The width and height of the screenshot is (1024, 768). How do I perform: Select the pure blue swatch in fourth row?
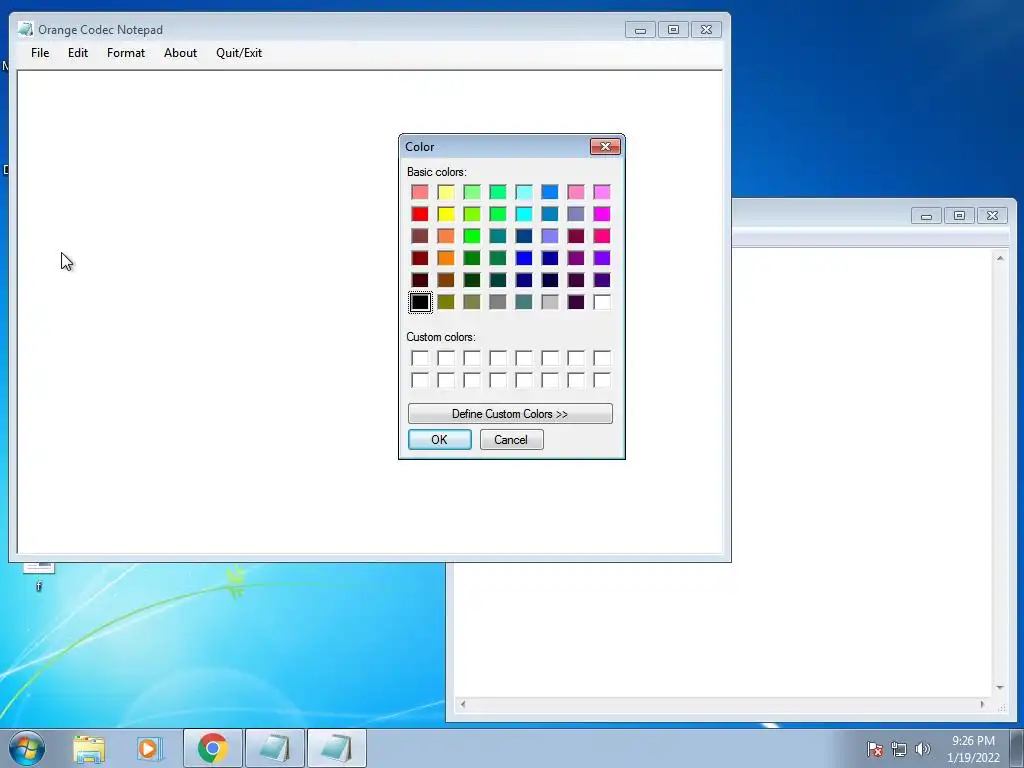click(x=524, y=258)
